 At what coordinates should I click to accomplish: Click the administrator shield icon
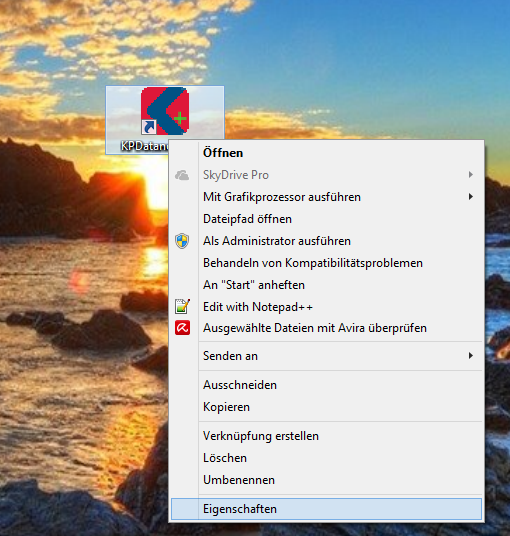(x=182, y=241)
